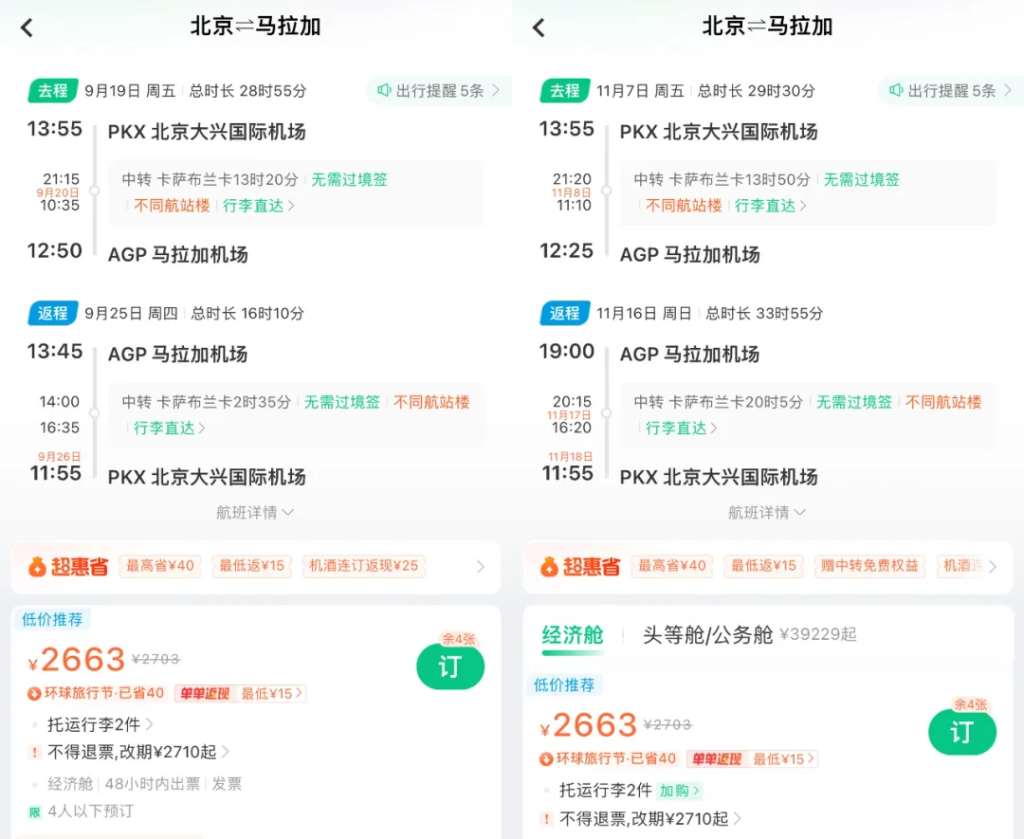
Task: Tap the 返程 badge for 9月25日
Action: pyautogui.click(x=53, y=313)
